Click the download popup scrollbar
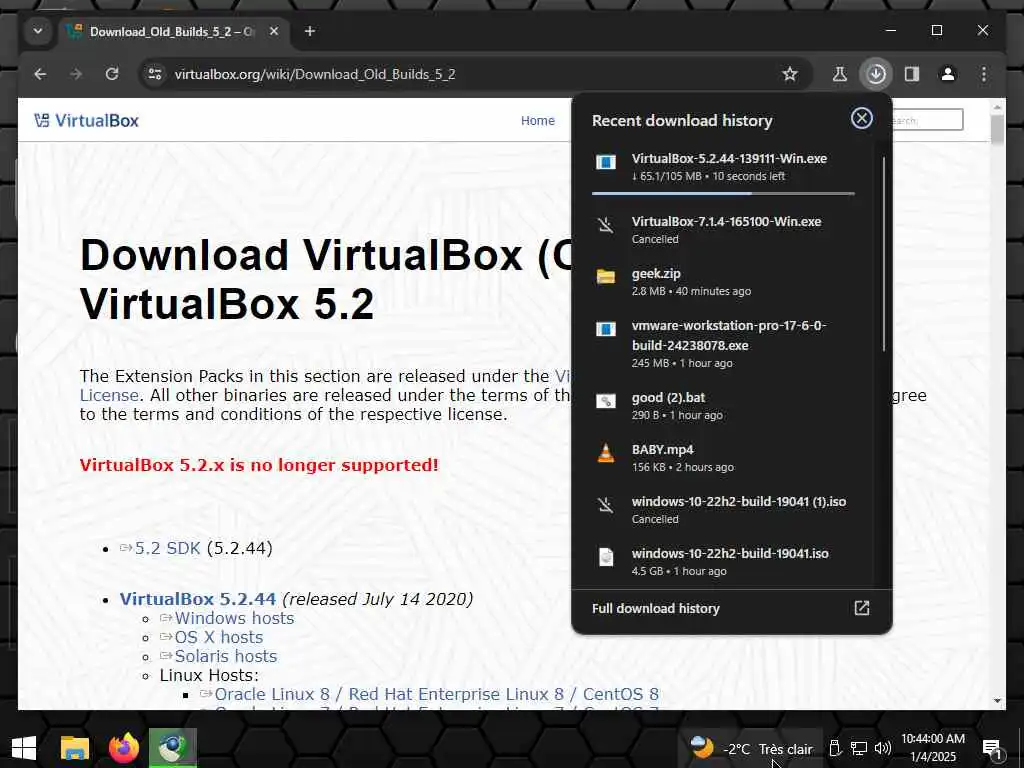This screenshot has height=768, width=1024. click(884, 253)
